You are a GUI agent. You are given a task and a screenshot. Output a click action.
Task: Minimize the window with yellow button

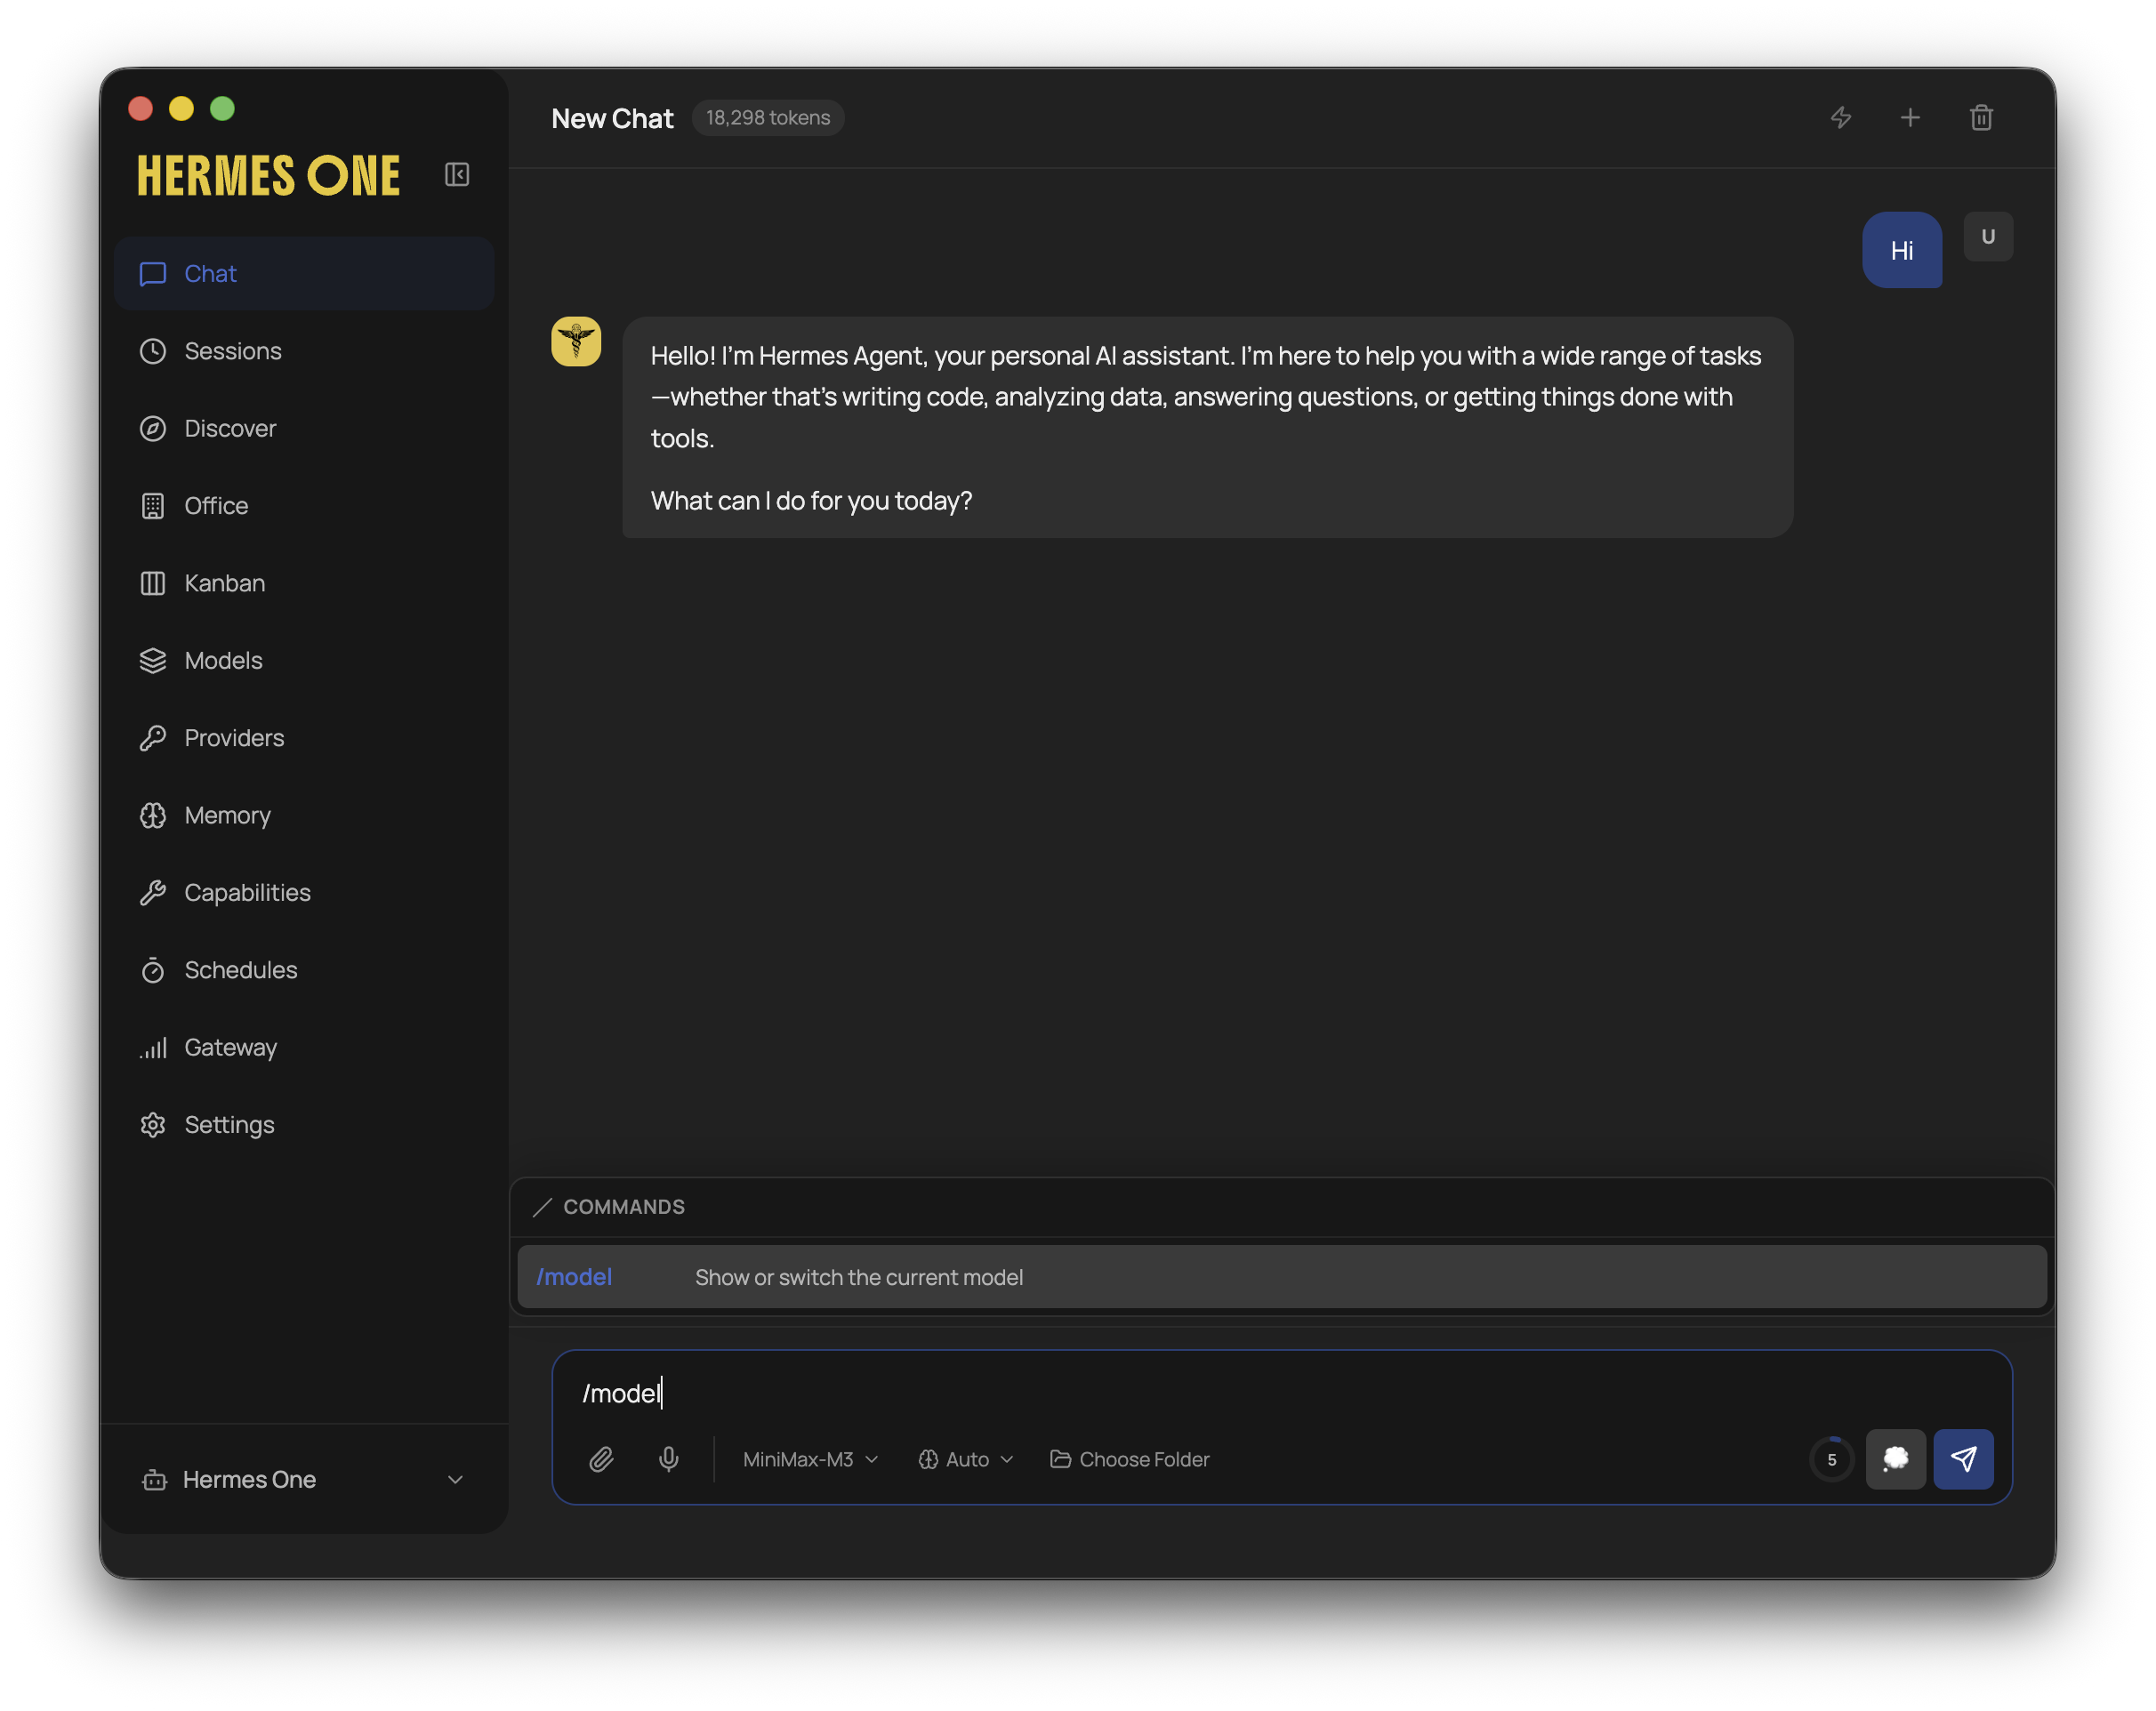[181, 108]
